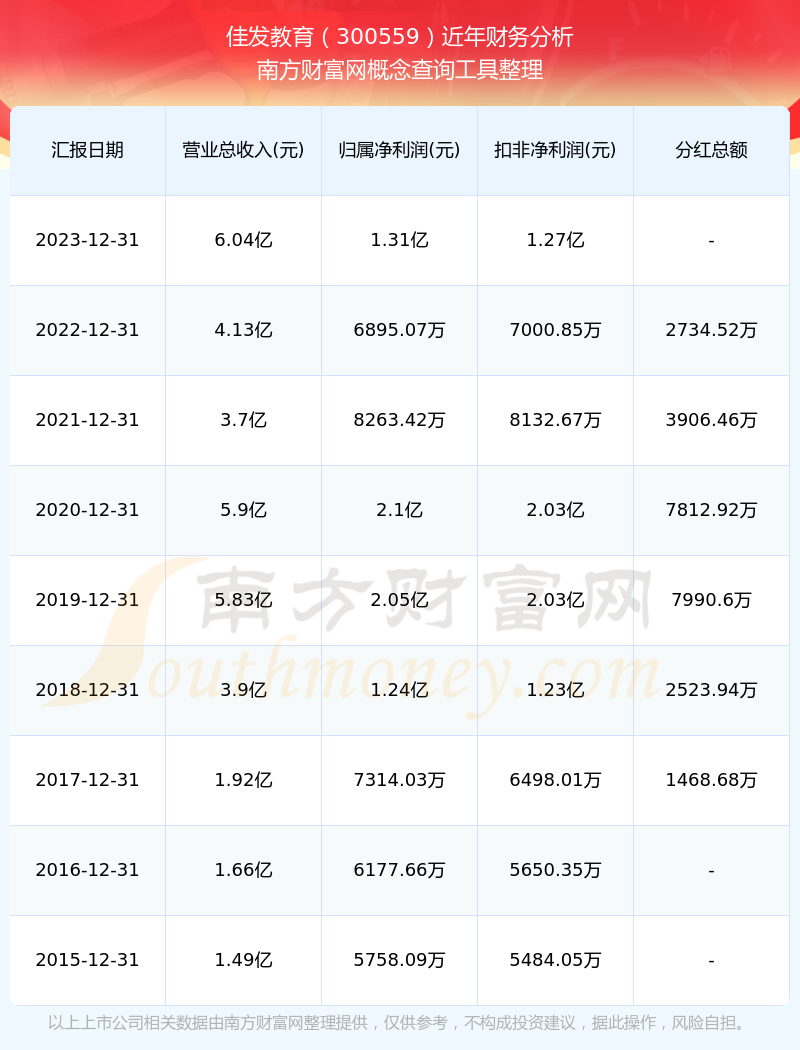Click the 5.9亿 revenue cell
The width and height of the screenshot is (800, 1050).
pyautogui.click(x=244, y=510)
